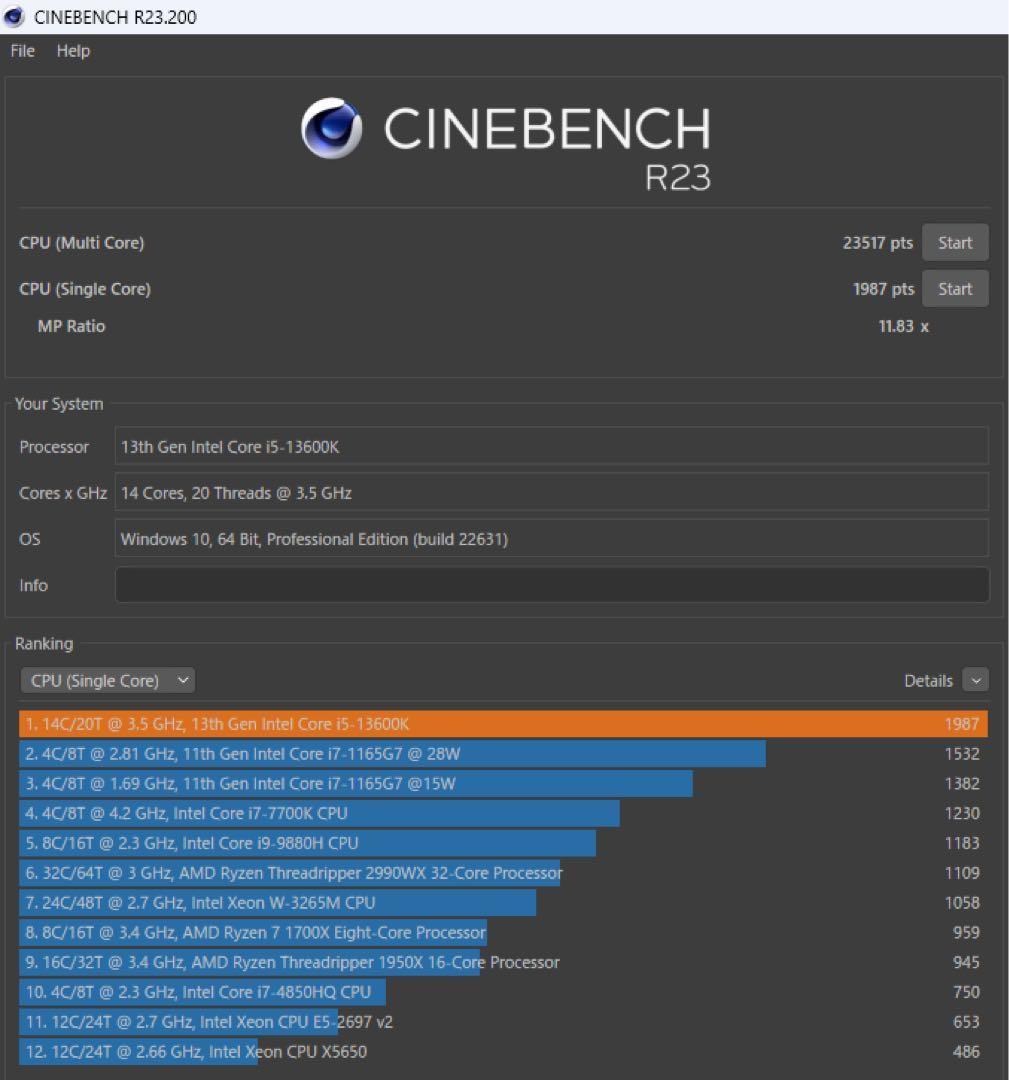The image size is (1009, 1080).
Task: Select the Ryzen 7 1700X ranking row
Action: [253, 933]
